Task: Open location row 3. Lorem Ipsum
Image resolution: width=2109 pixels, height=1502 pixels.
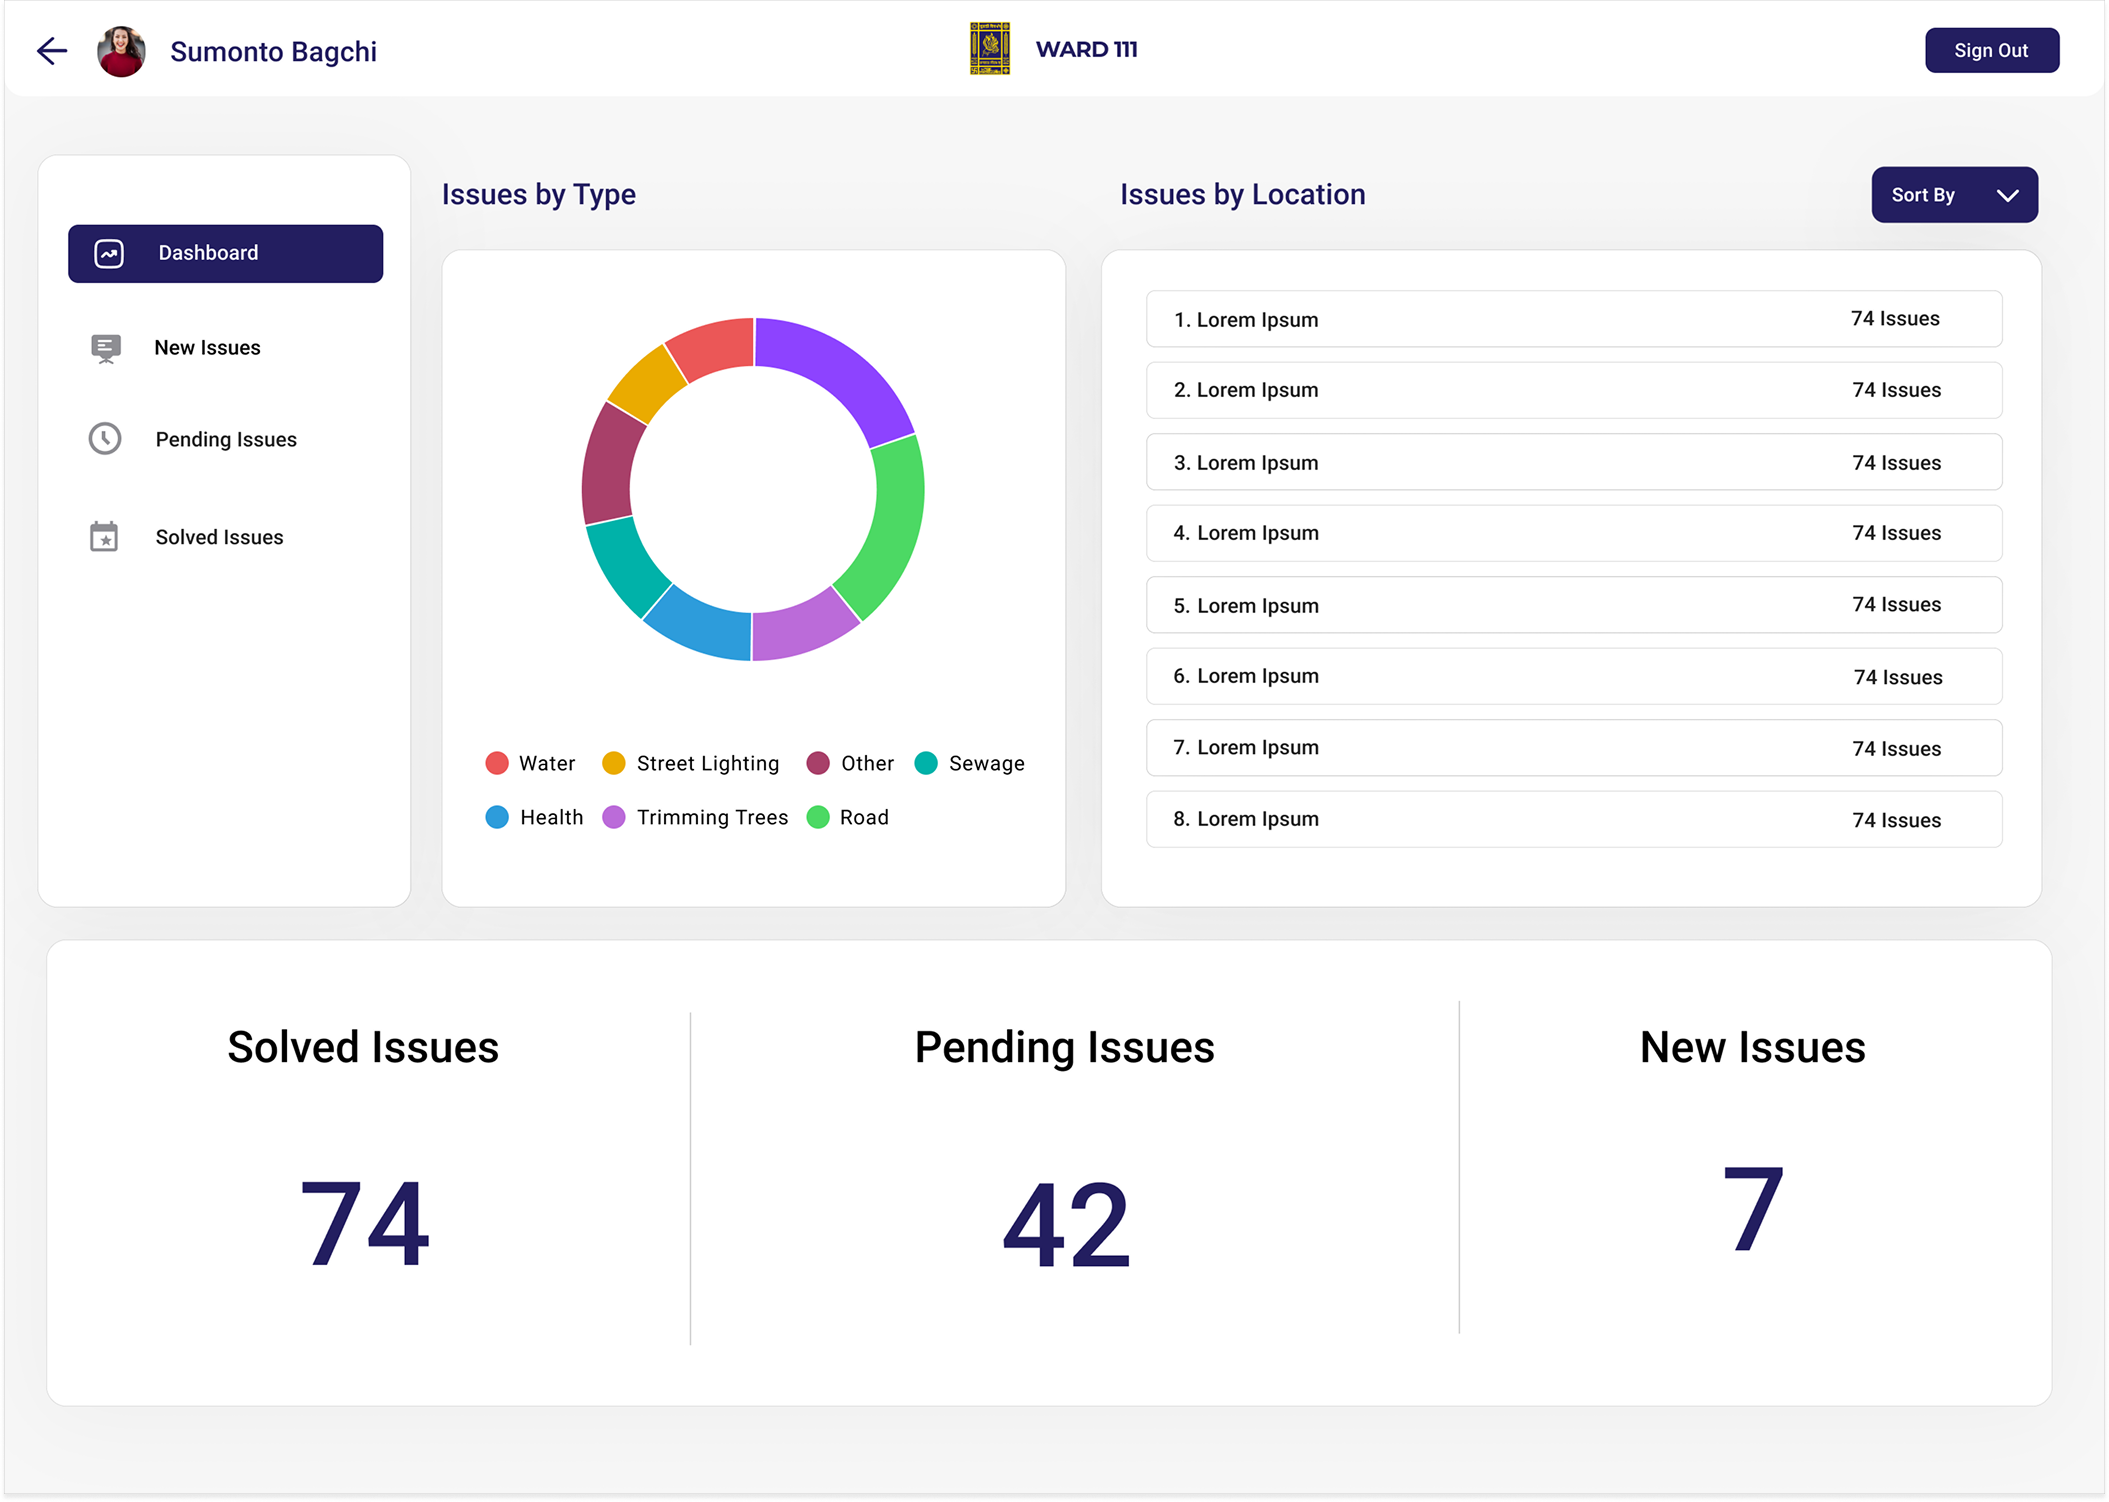Action: 1573,462
